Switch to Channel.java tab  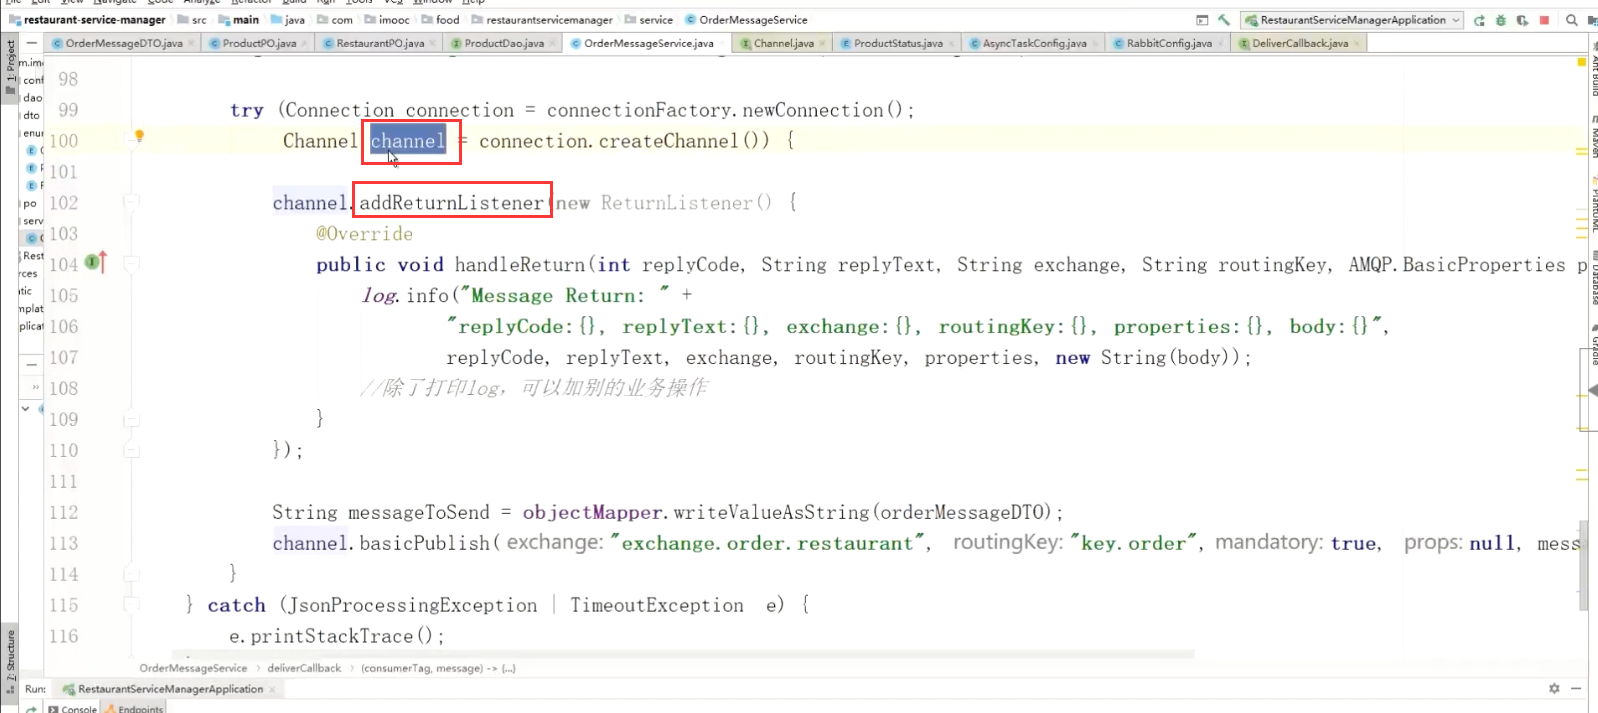[783, 43]
